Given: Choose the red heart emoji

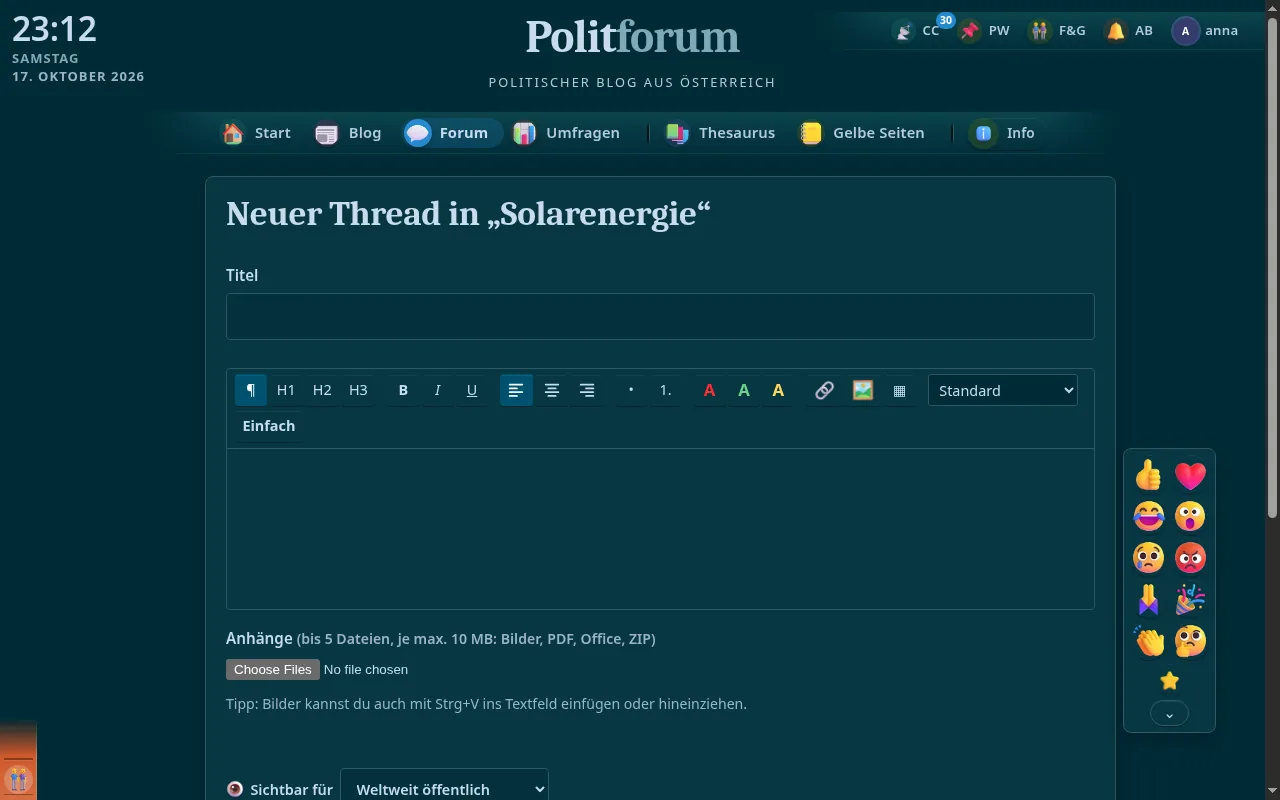Looking at the screenshot, I should coord(1190,475).
